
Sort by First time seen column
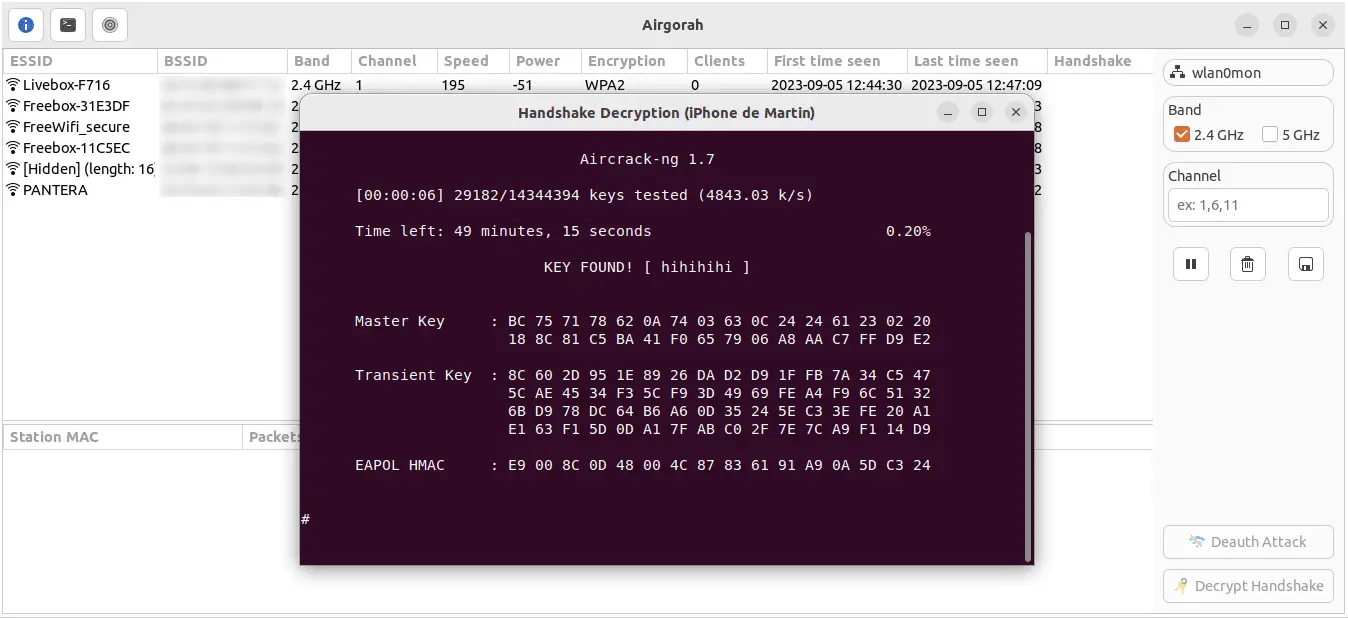(837, 61)
